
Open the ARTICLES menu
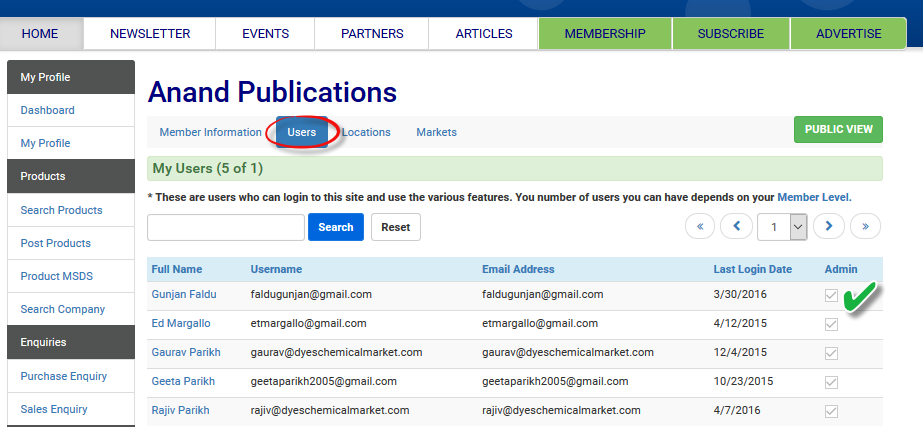click(484, 34)
